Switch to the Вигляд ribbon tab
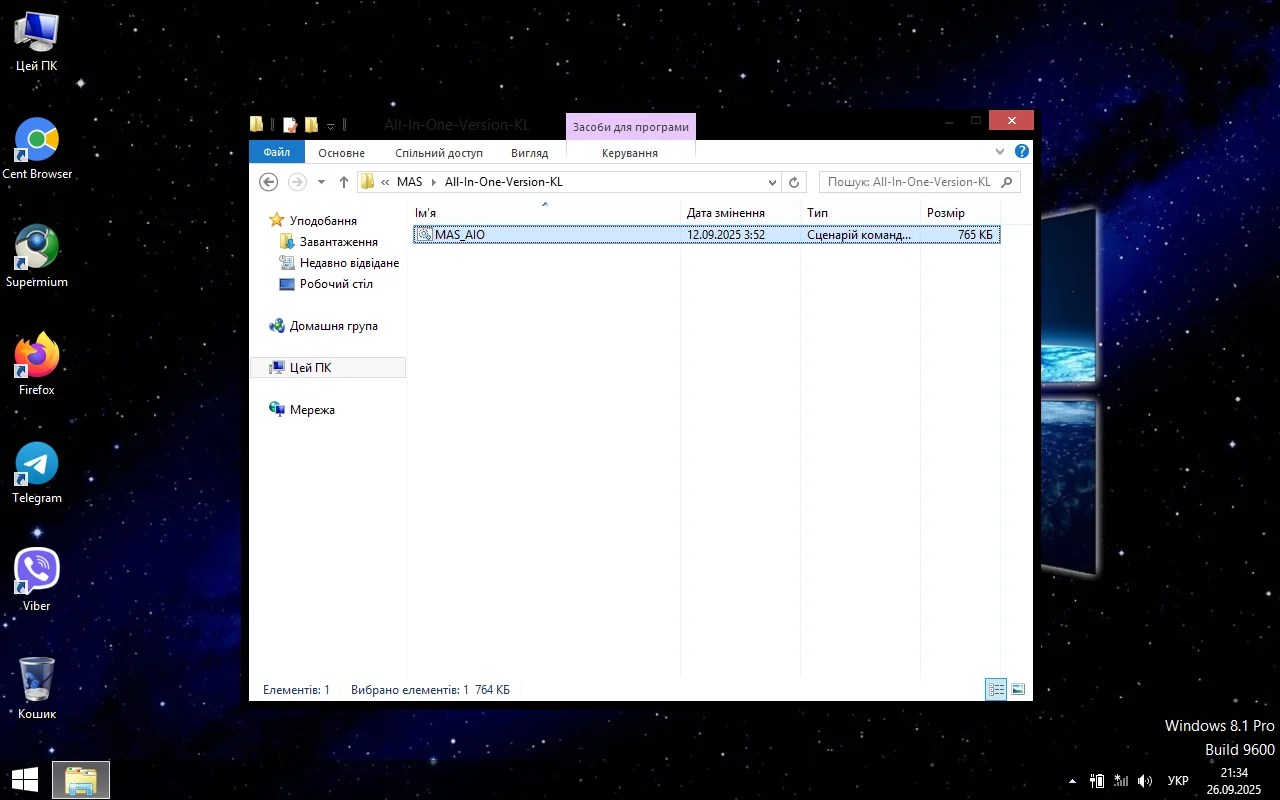1280x800 pixels. [529, 153]
